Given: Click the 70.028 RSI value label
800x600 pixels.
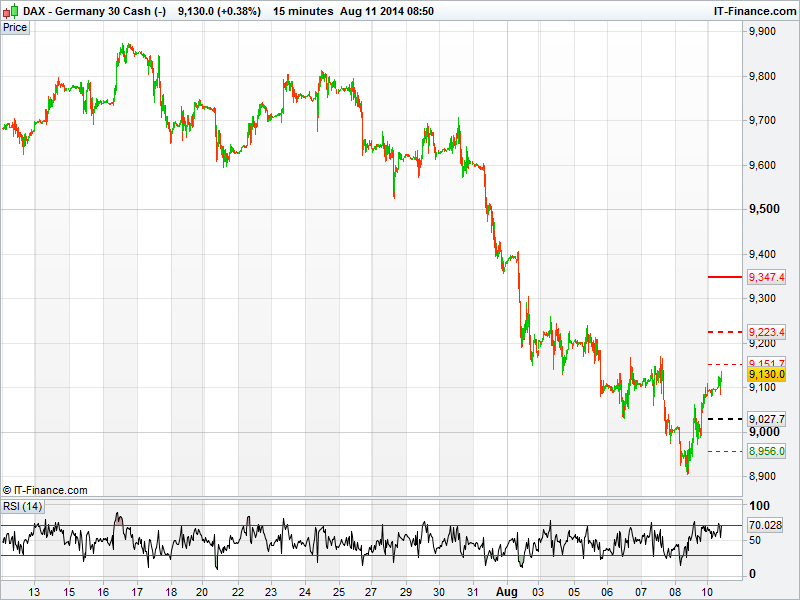Looking at the screenshot, I should click(x=765, y=525).
